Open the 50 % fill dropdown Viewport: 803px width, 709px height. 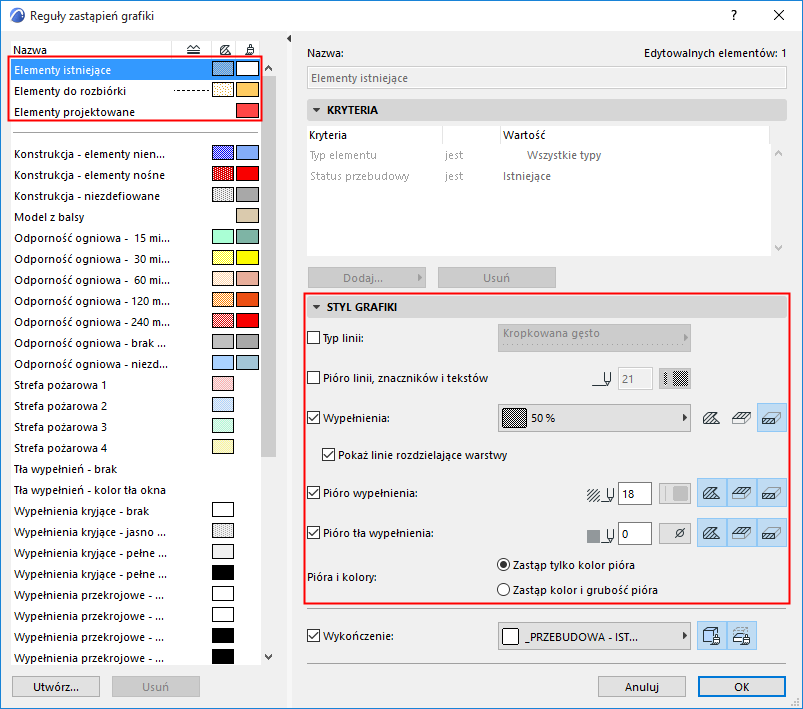594,418
